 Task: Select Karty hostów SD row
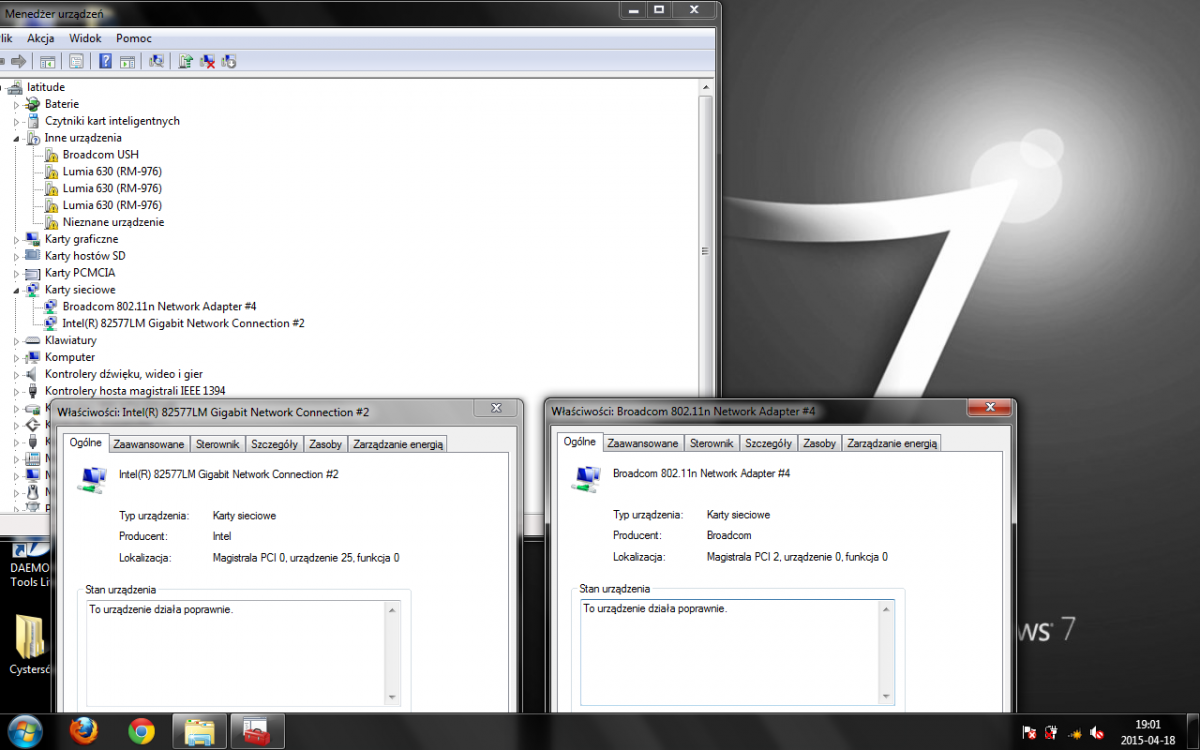pyautogui.click(x=85, y=256)
